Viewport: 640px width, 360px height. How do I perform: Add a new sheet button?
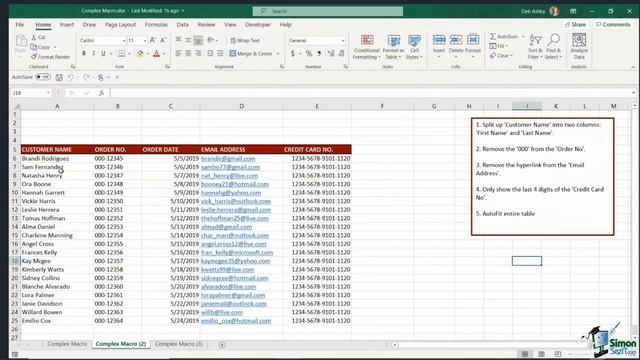(222, 345)
